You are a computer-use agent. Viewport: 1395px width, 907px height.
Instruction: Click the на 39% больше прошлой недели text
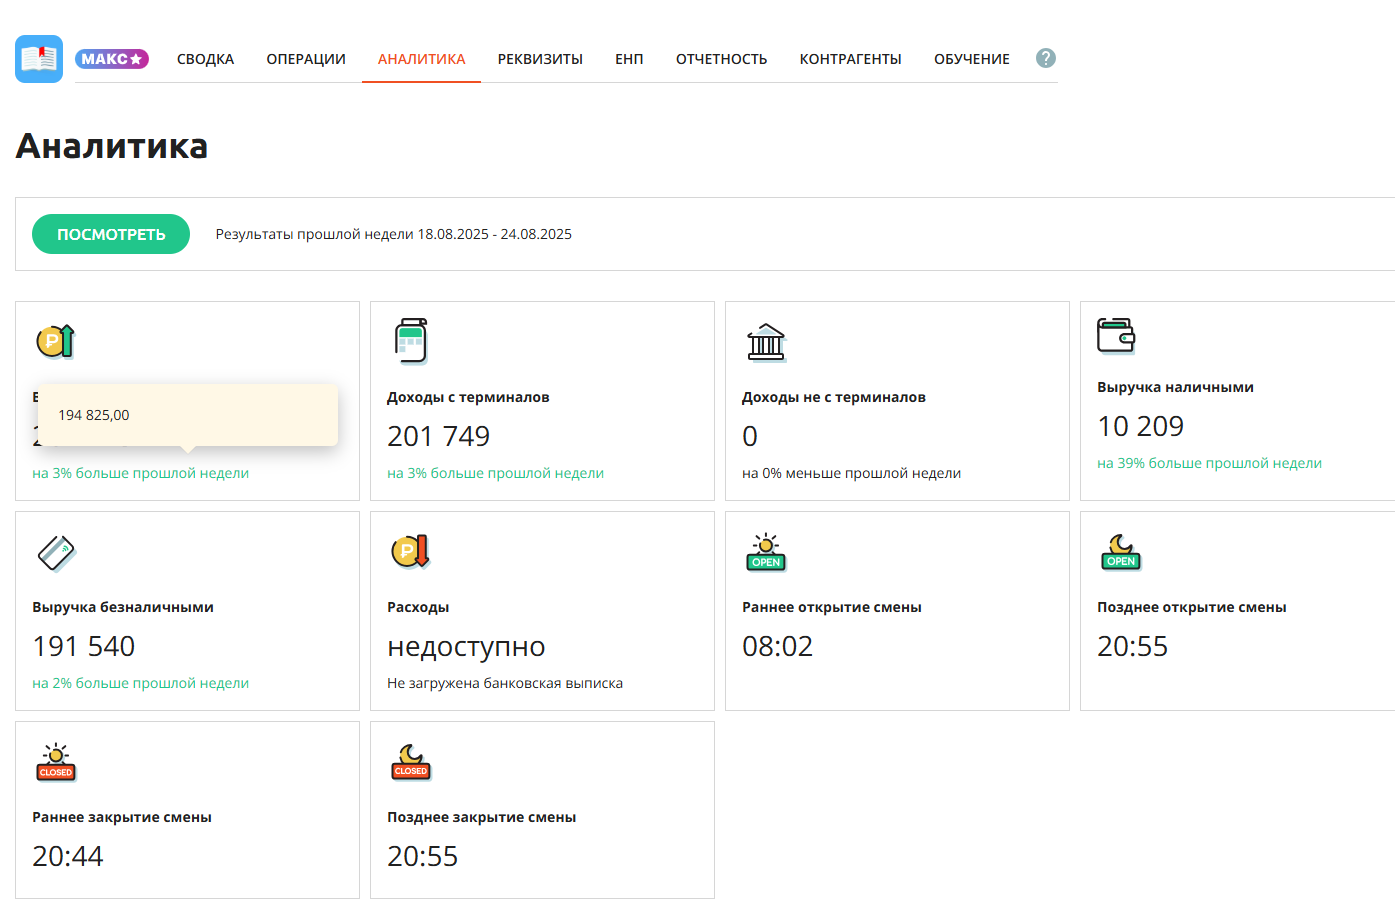click(1209, 463)
